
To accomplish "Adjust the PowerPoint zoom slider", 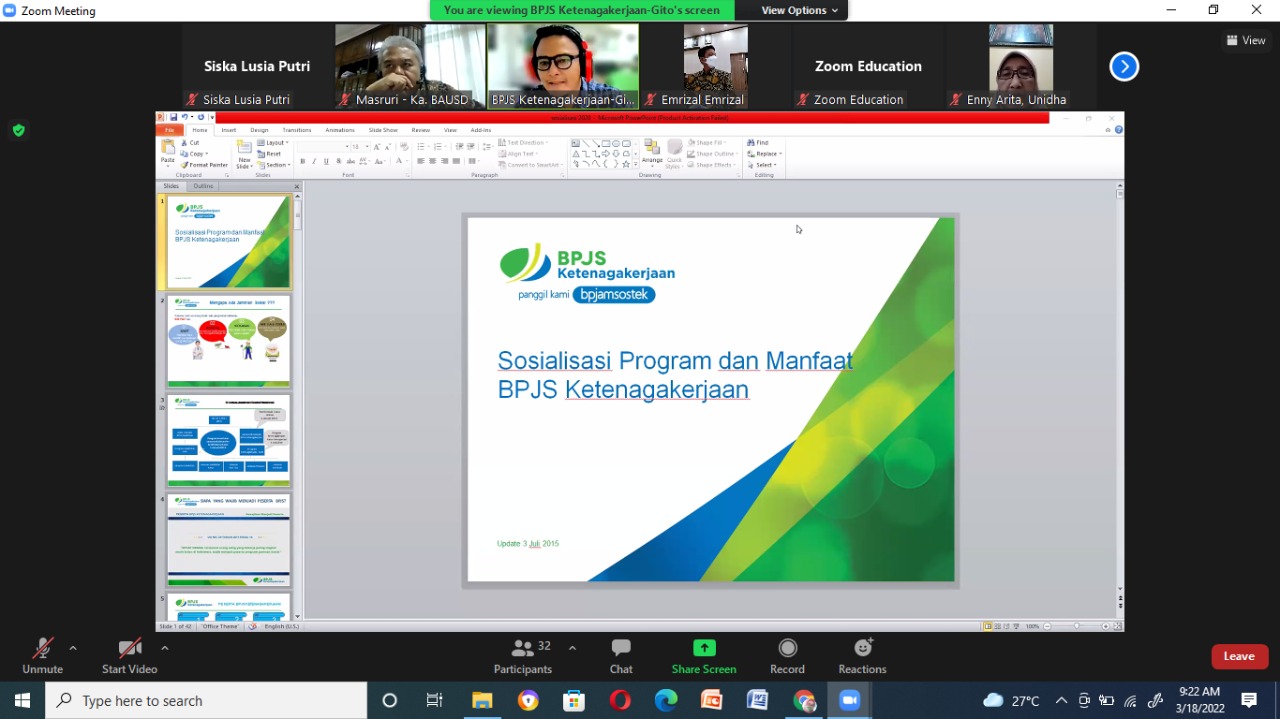I will point(1076,626).
